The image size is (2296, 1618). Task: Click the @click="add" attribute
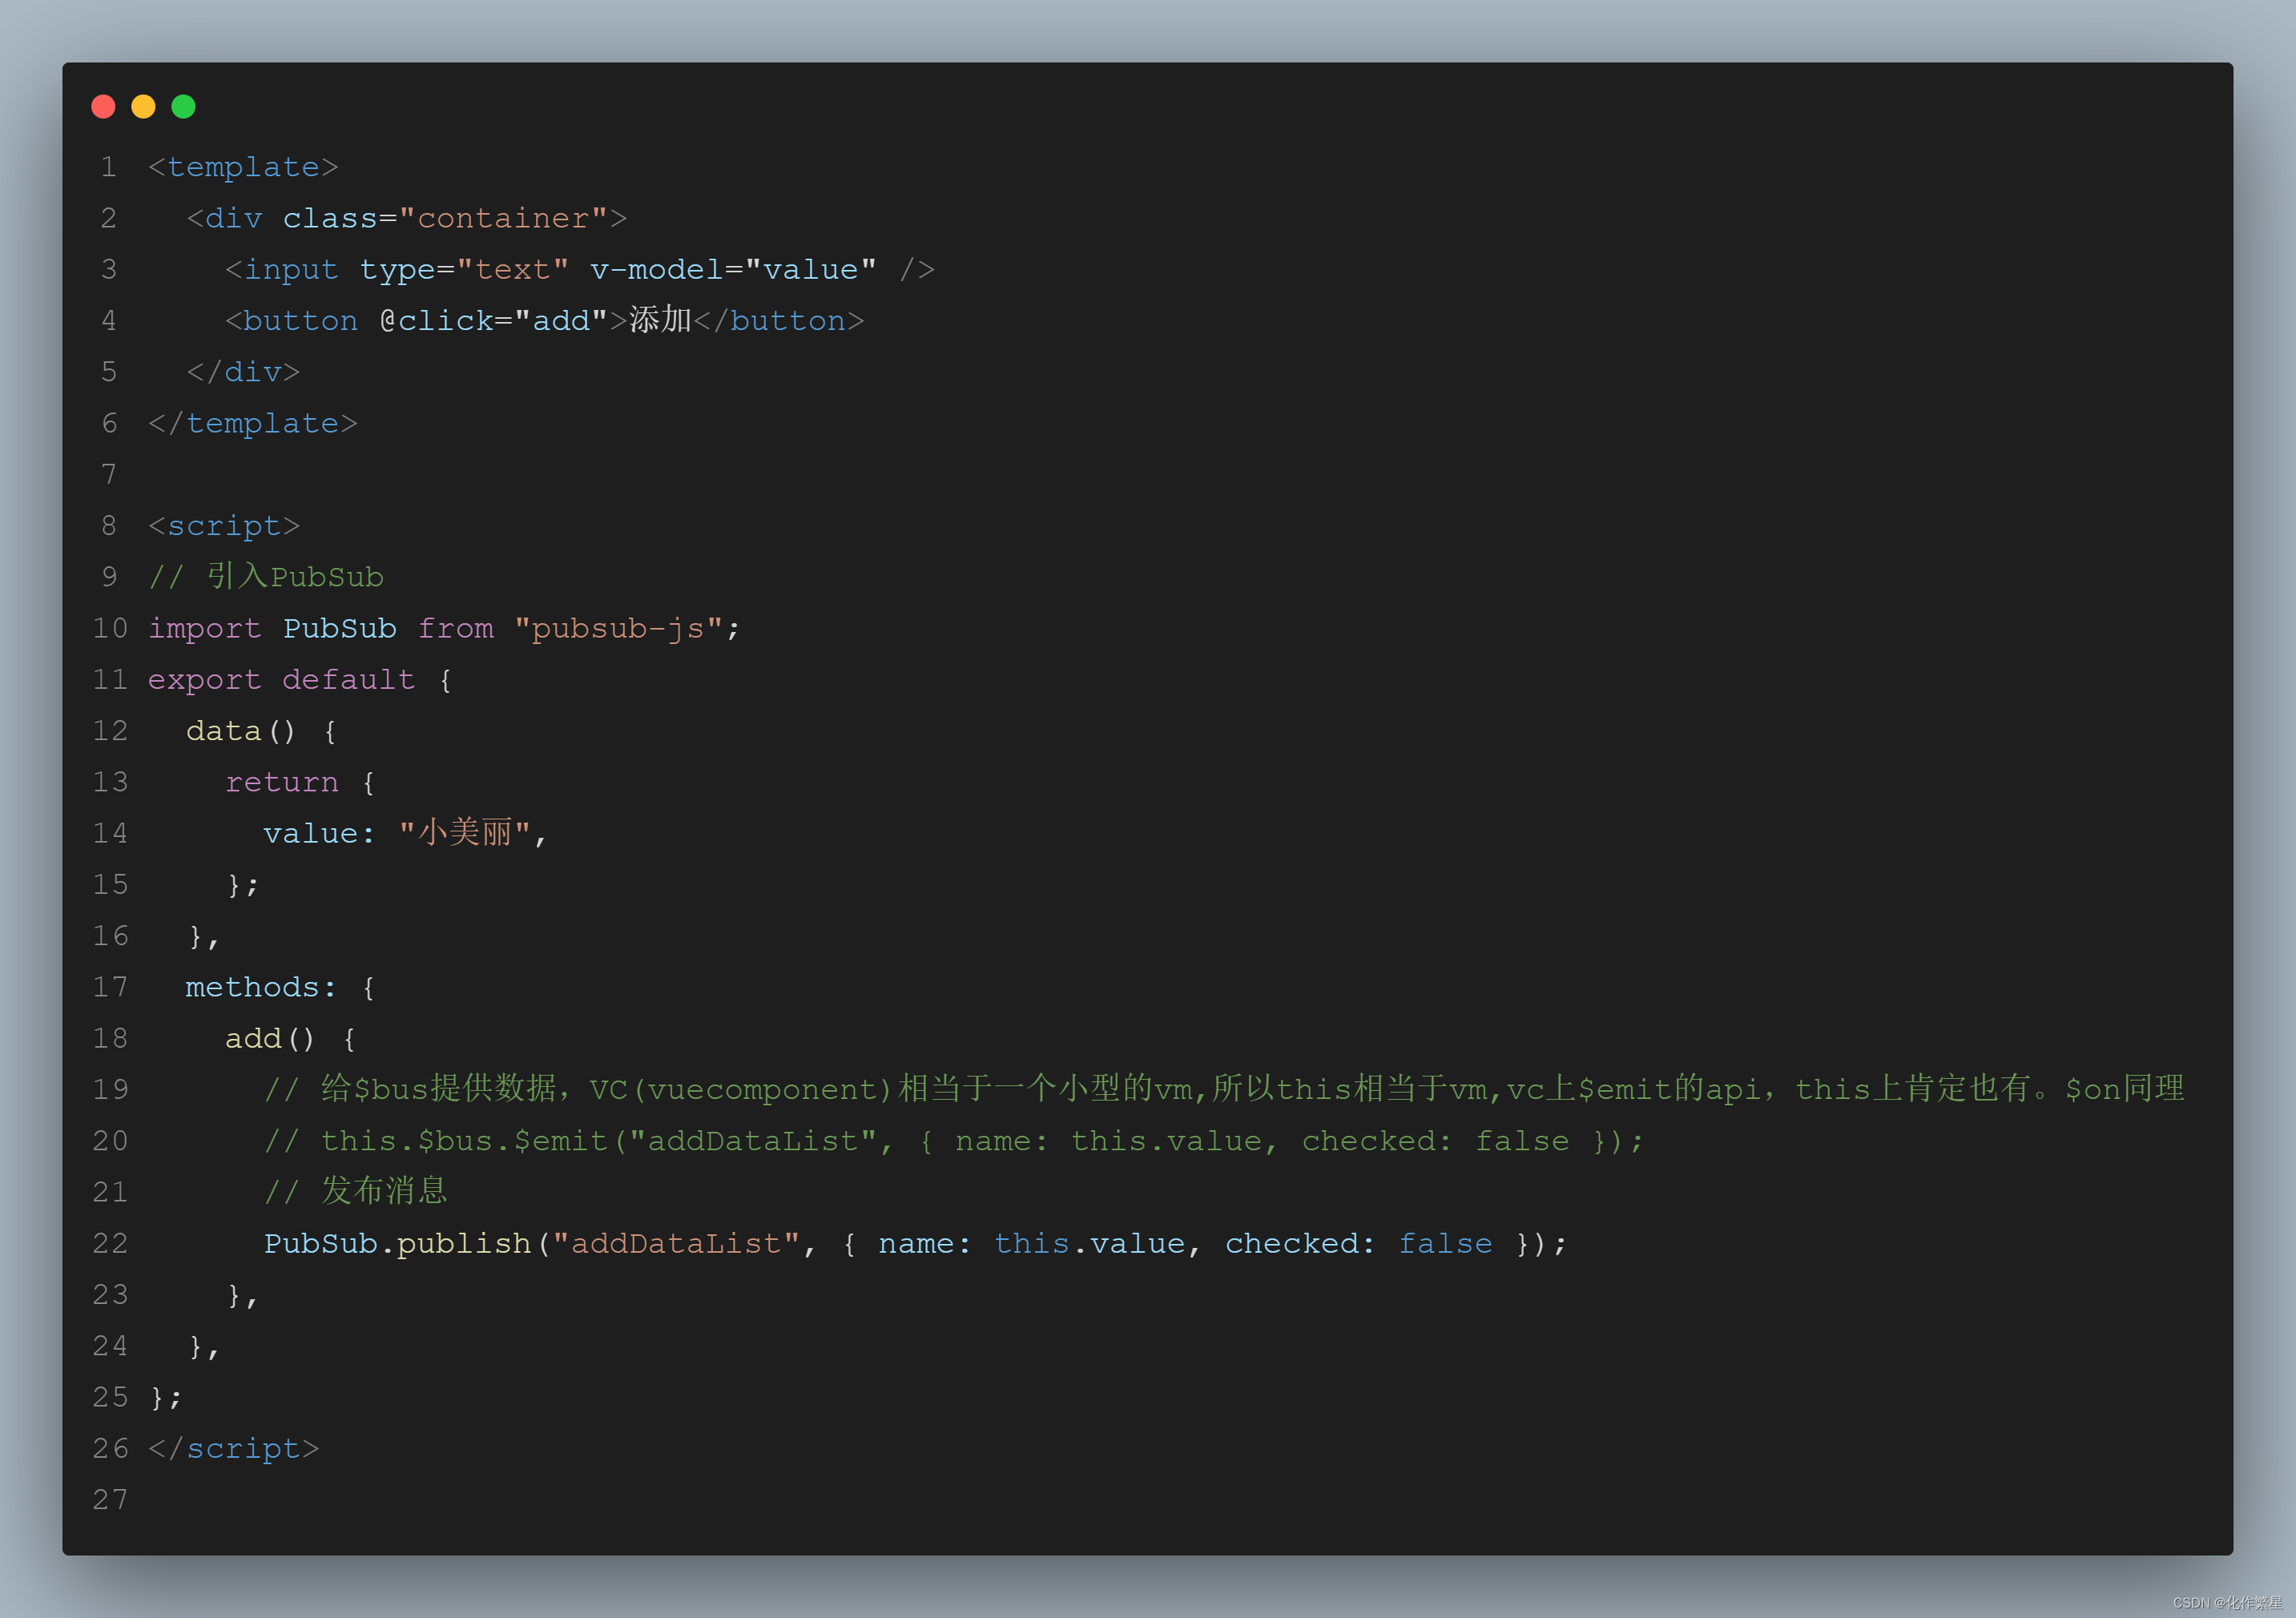493,321
